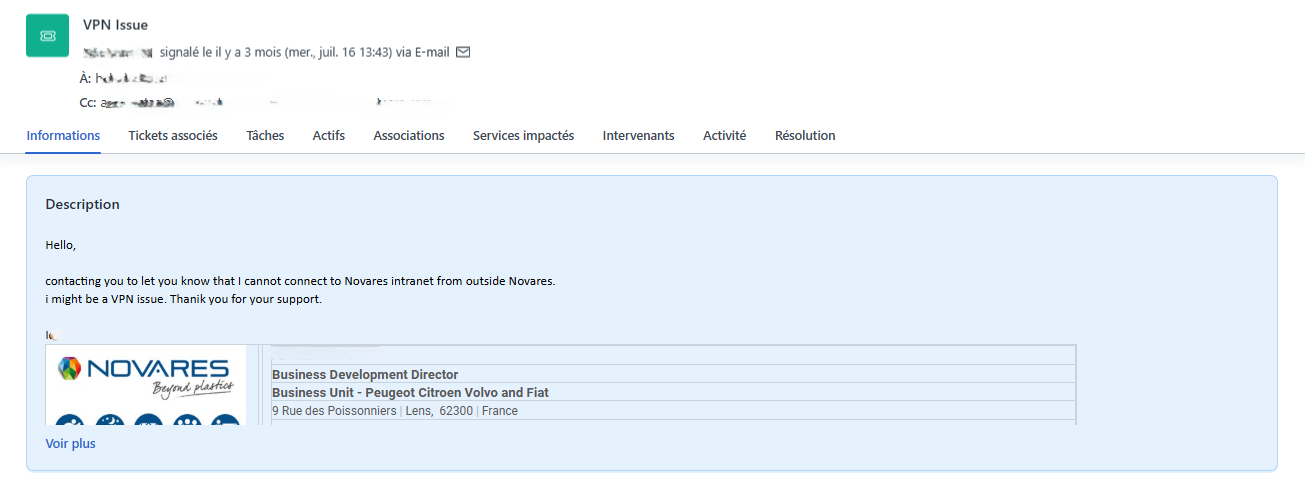Click the green ticket type icon
This screenshot has height=486, width=1305.
coord(47,35)
